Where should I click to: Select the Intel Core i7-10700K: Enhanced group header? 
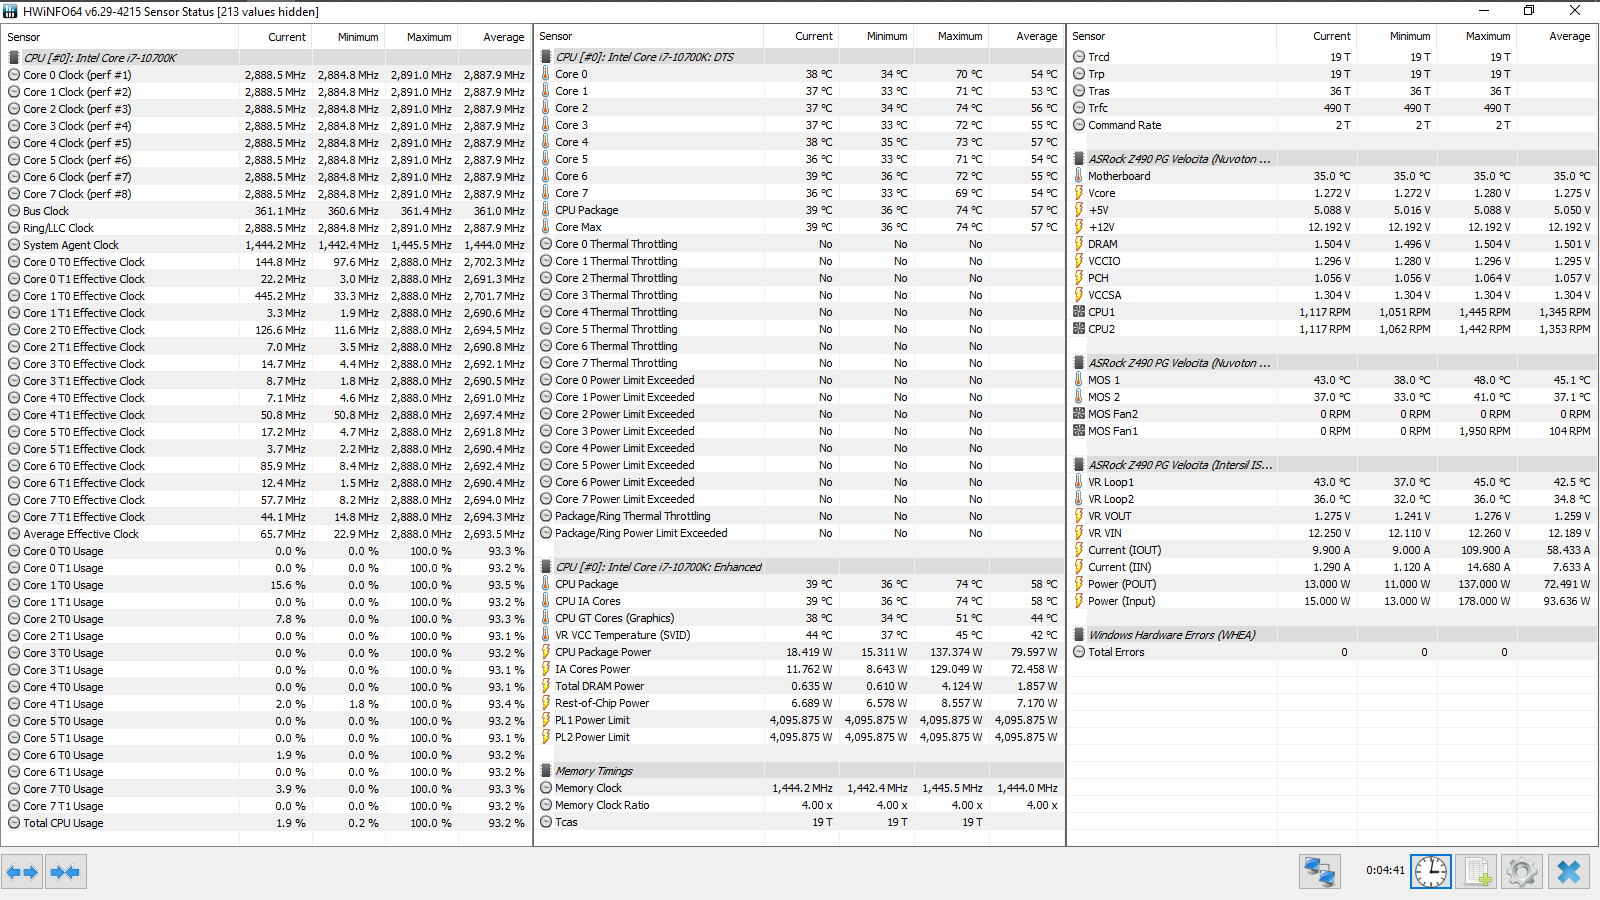click(x=799, y=567)
